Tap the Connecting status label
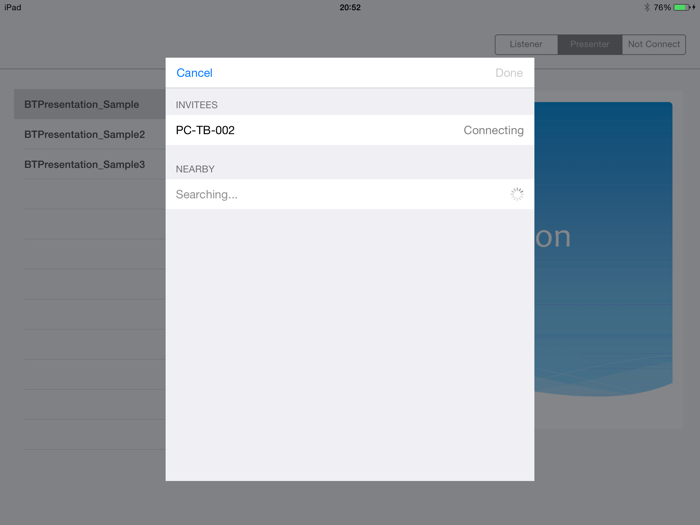Screen dimensions: 700x525 [493, 130]
